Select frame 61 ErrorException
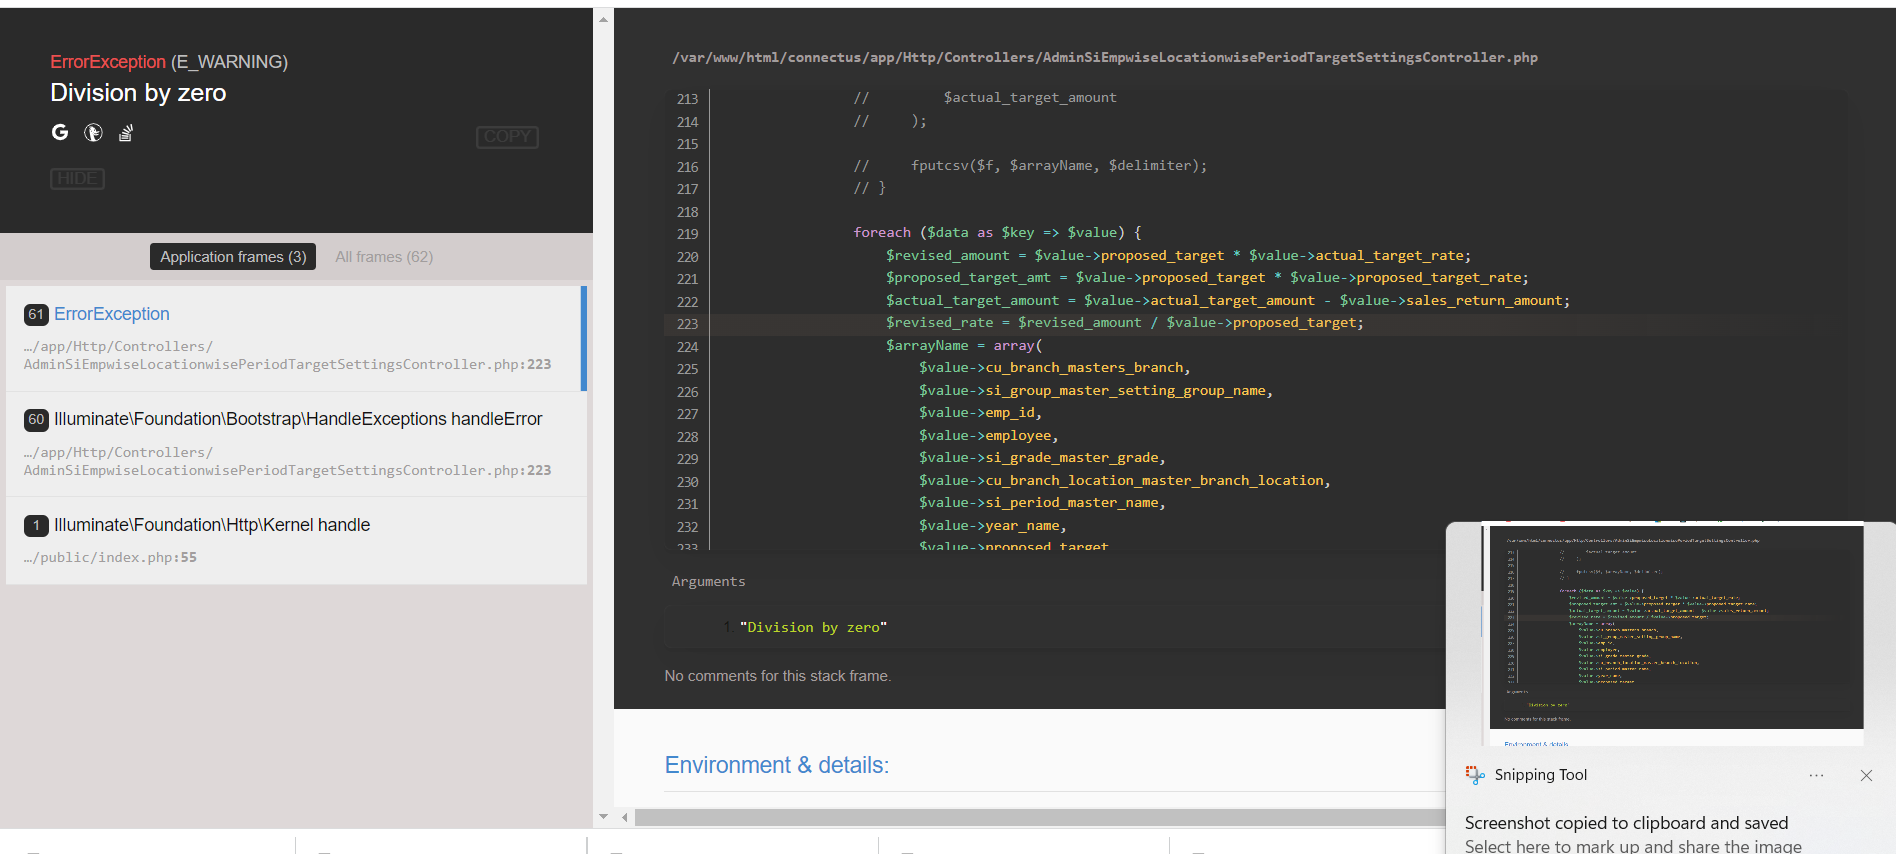Viewport: 1896px width, 854px height. click(x=296, y=338)
